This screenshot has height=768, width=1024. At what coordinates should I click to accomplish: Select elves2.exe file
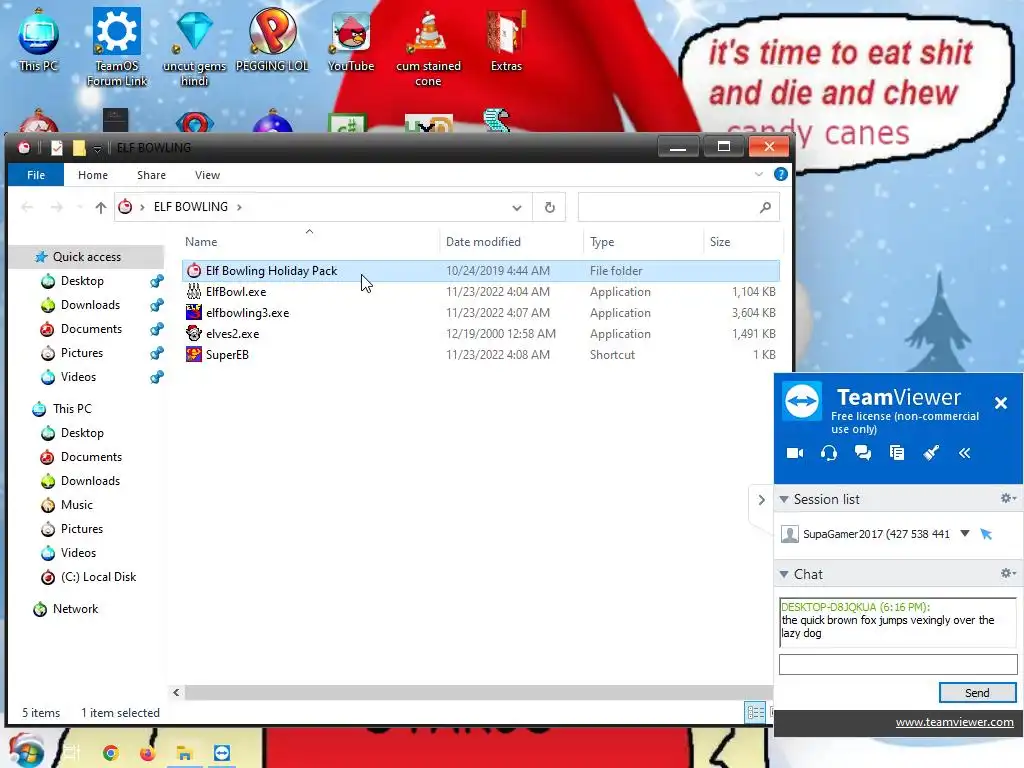click(481, 334)
